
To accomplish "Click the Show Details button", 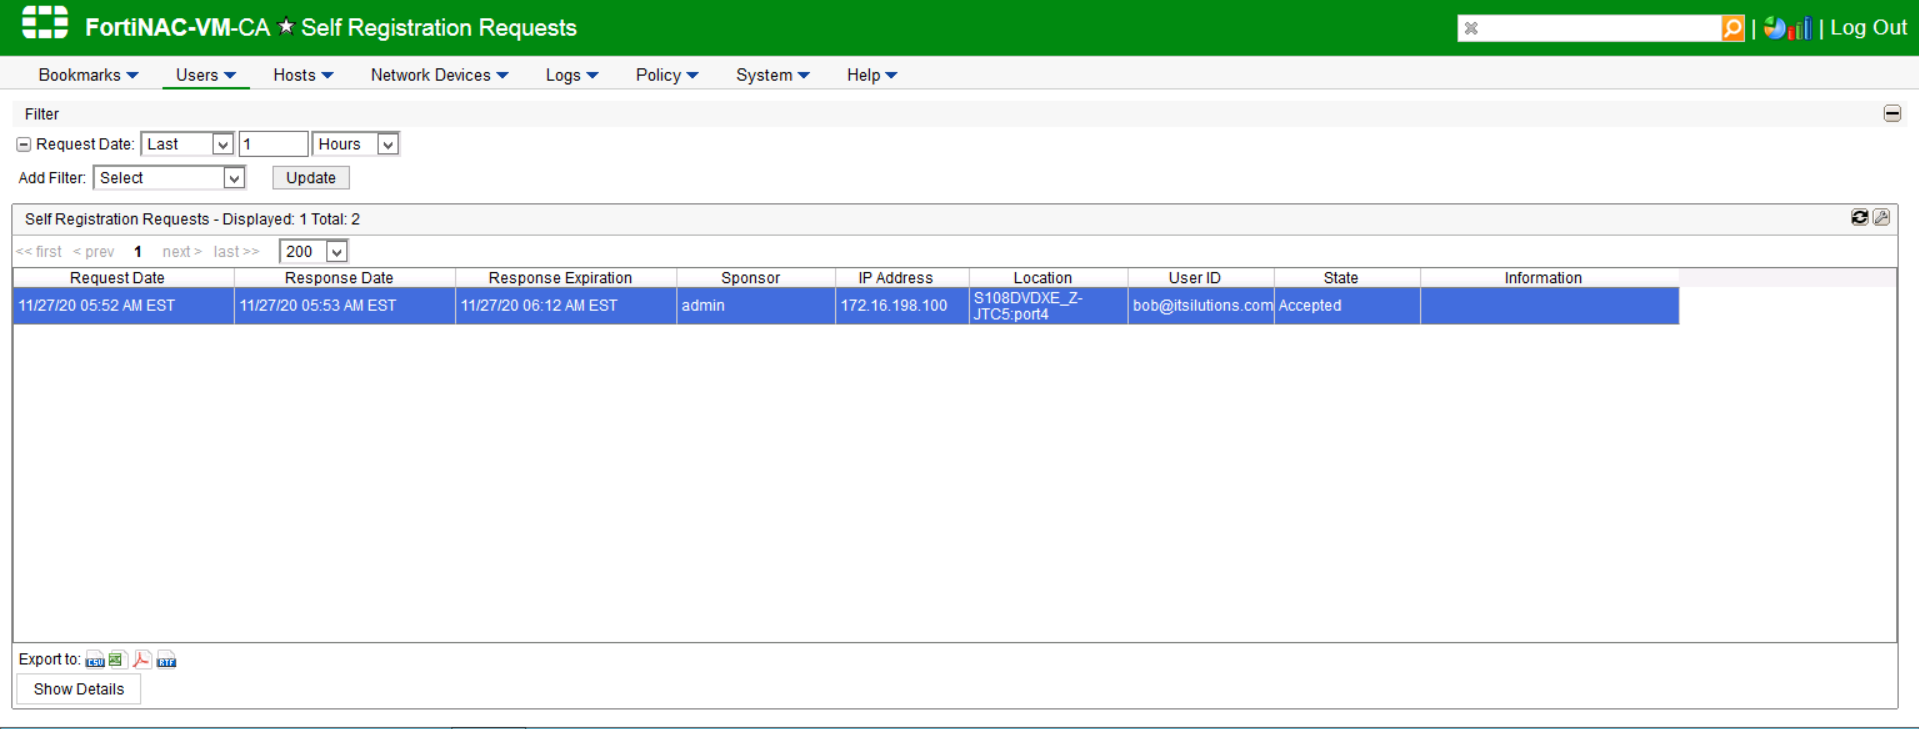I will coord(79,689).
